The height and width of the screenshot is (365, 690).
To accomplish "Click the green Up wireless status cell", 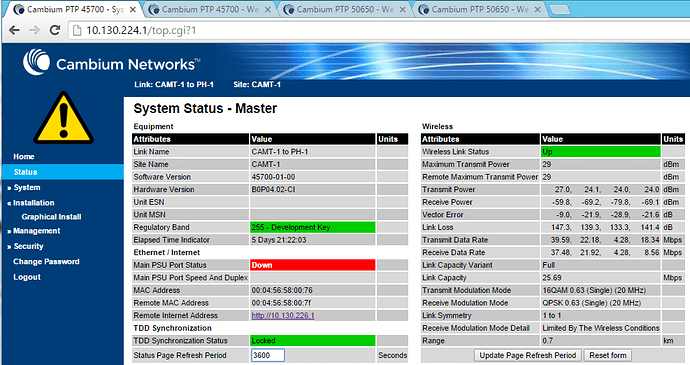I will (x=601, y=151).
